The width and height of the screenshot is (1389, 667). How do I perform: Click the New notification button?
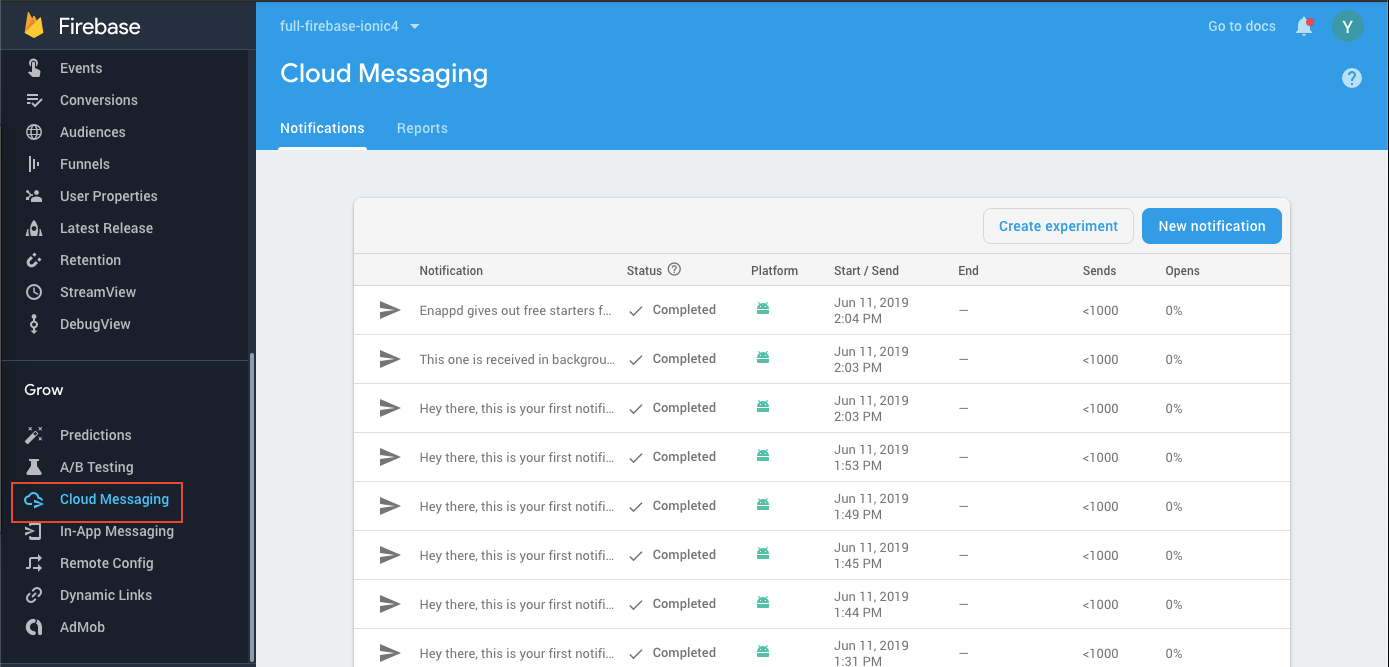pos(1212,226)
